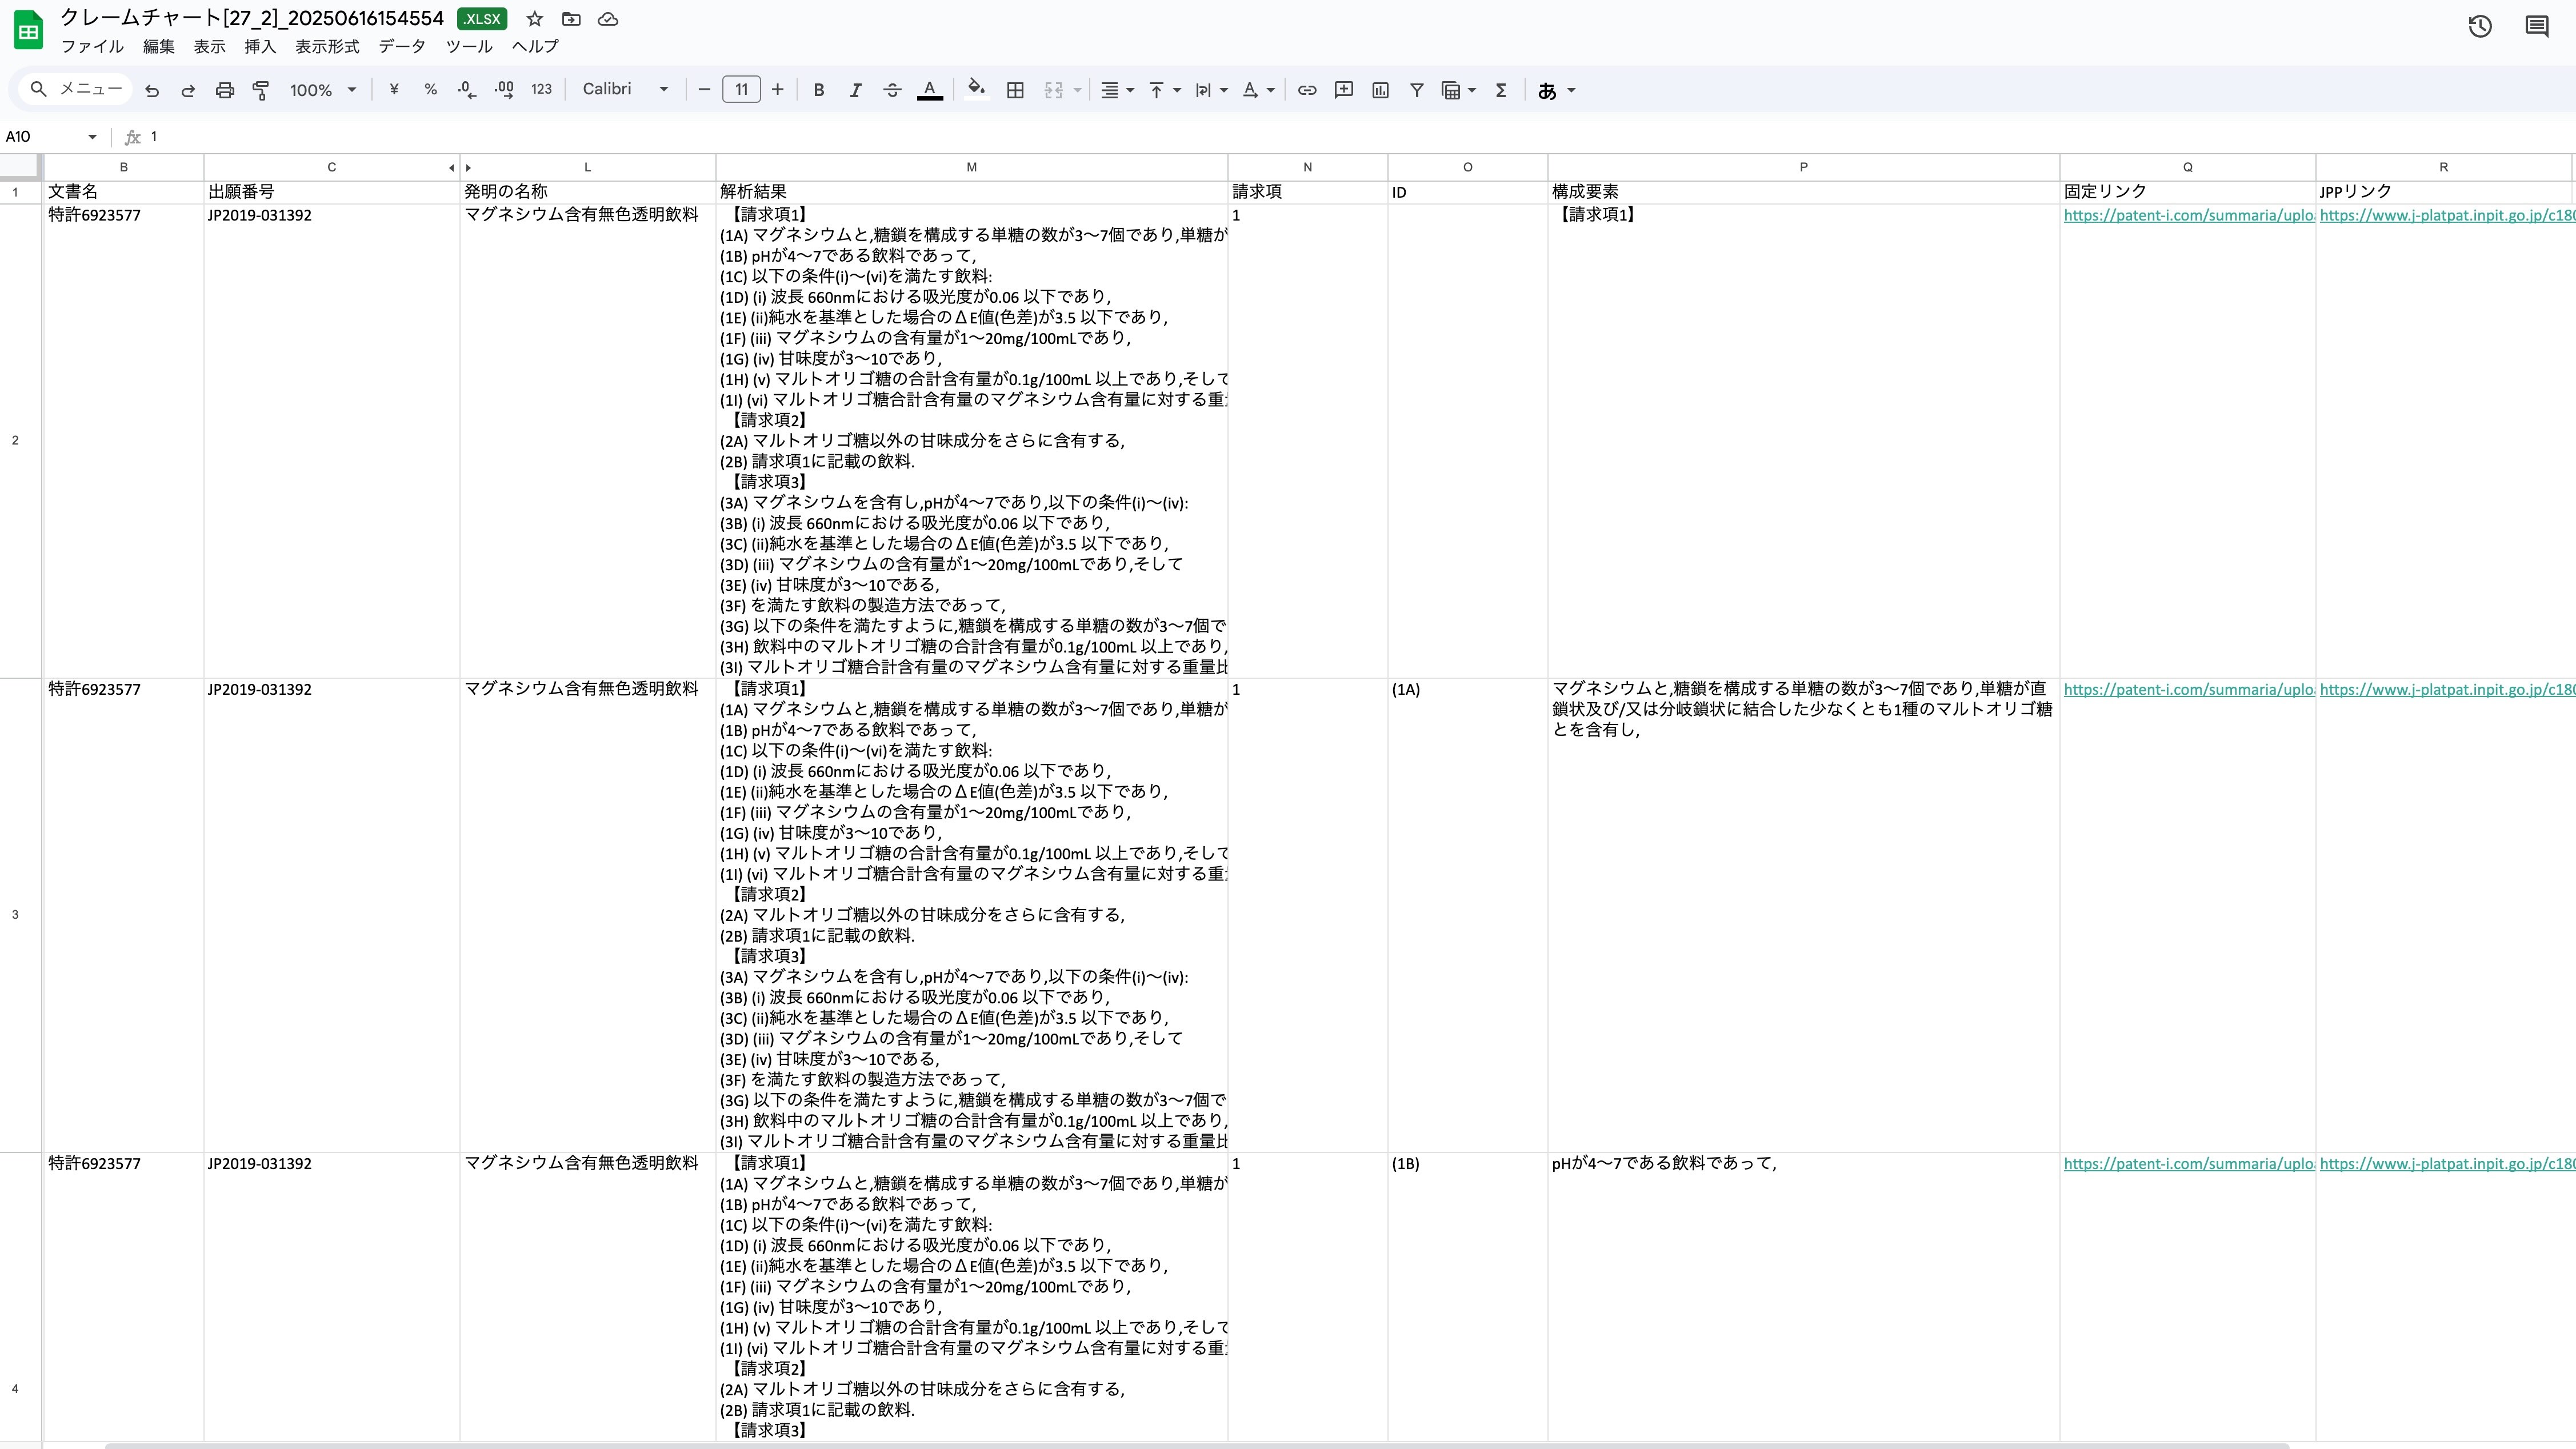2576x1449 pixels.
Task: Click the メニュー search box
Action: [76, 90]
